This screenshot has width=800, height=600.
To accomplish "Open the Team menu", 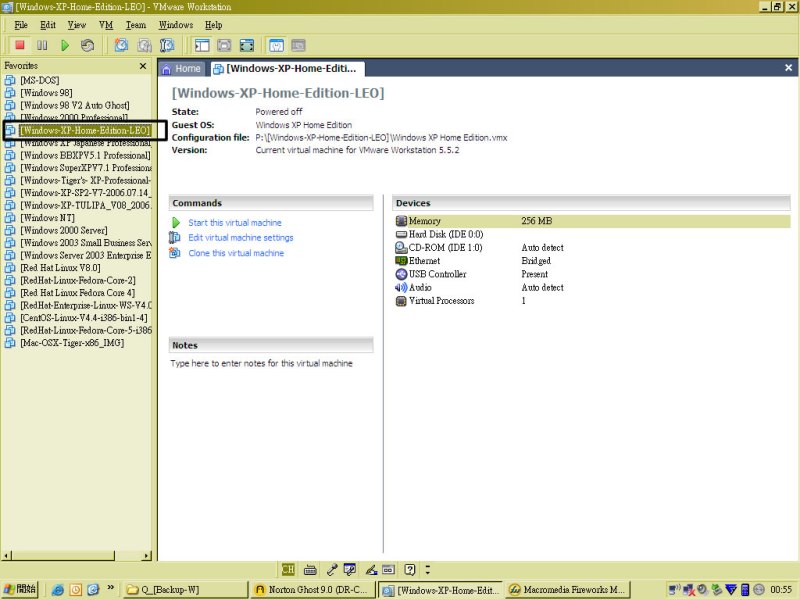I will pyautogui.click(x=136, y=25).
